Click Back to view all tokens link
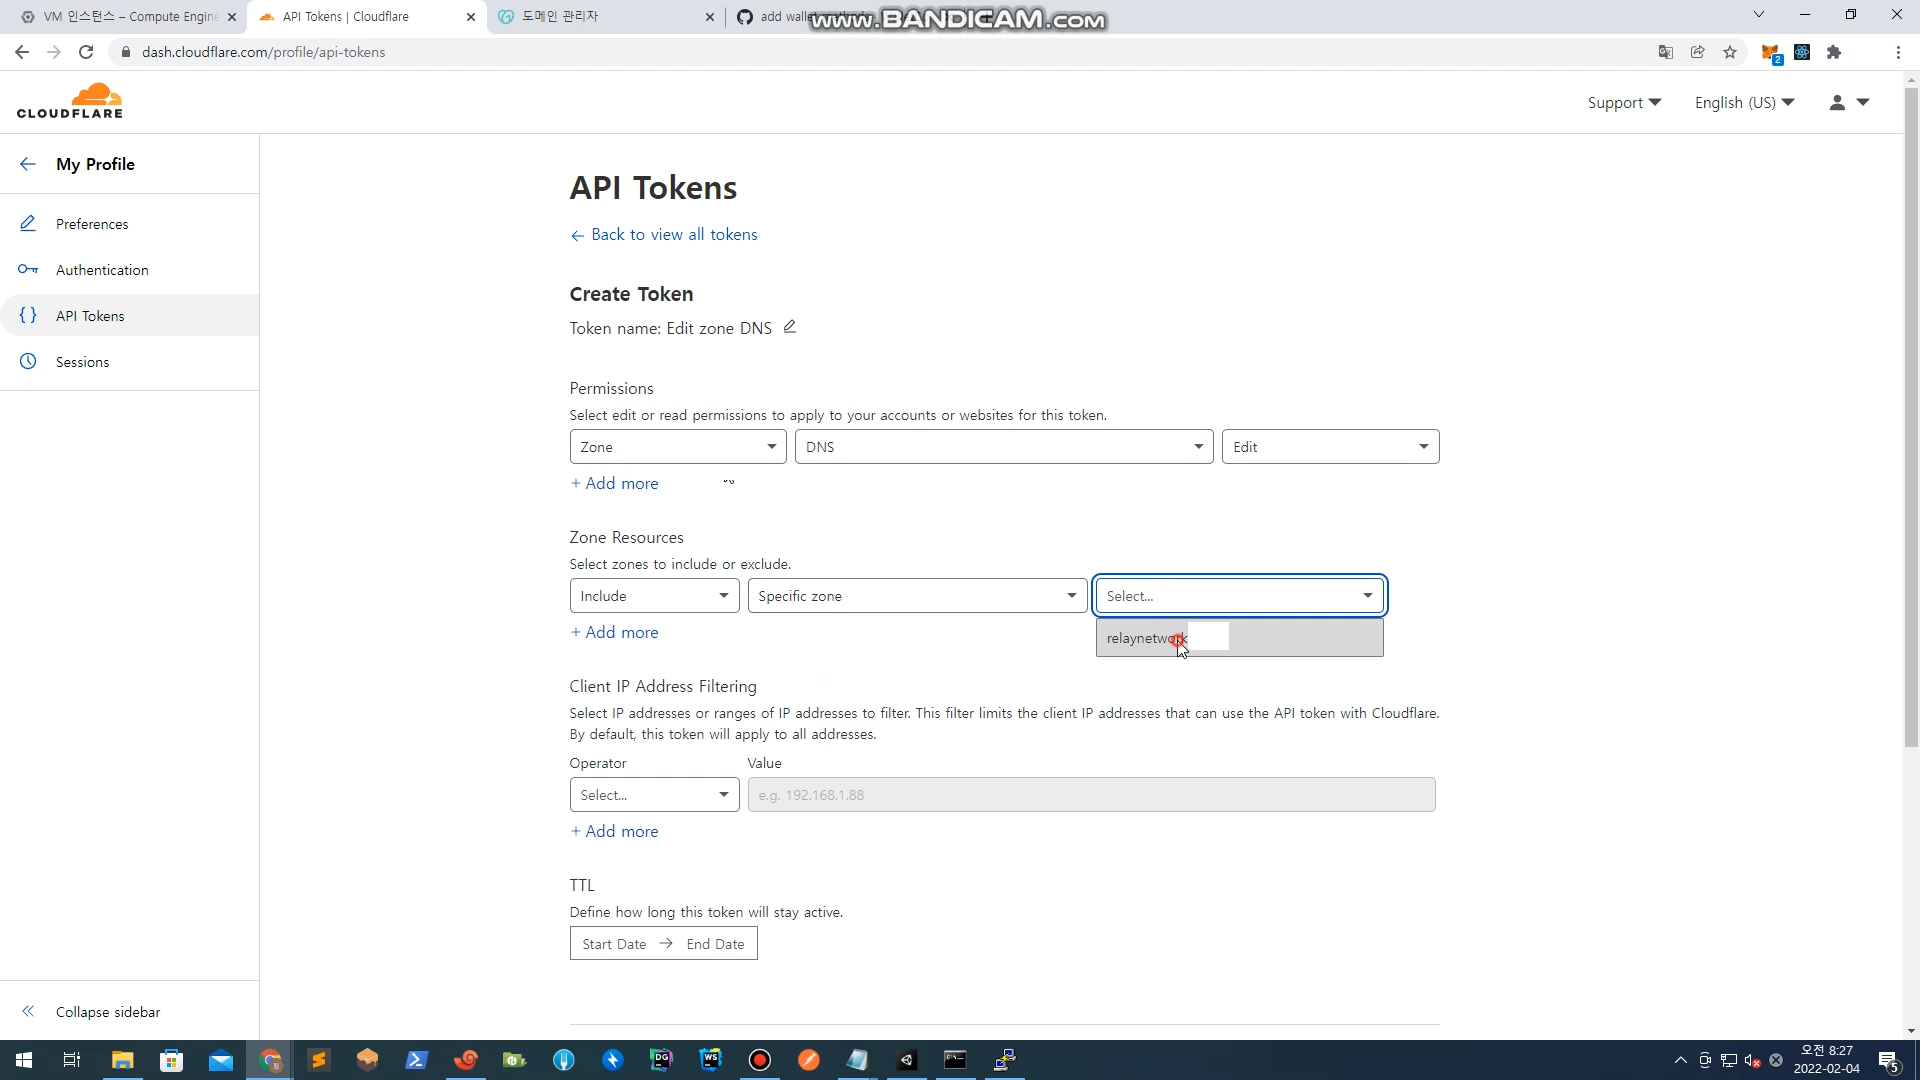Image resolution: width=1920 pixels, height=1080 pixels. point(673,234)
